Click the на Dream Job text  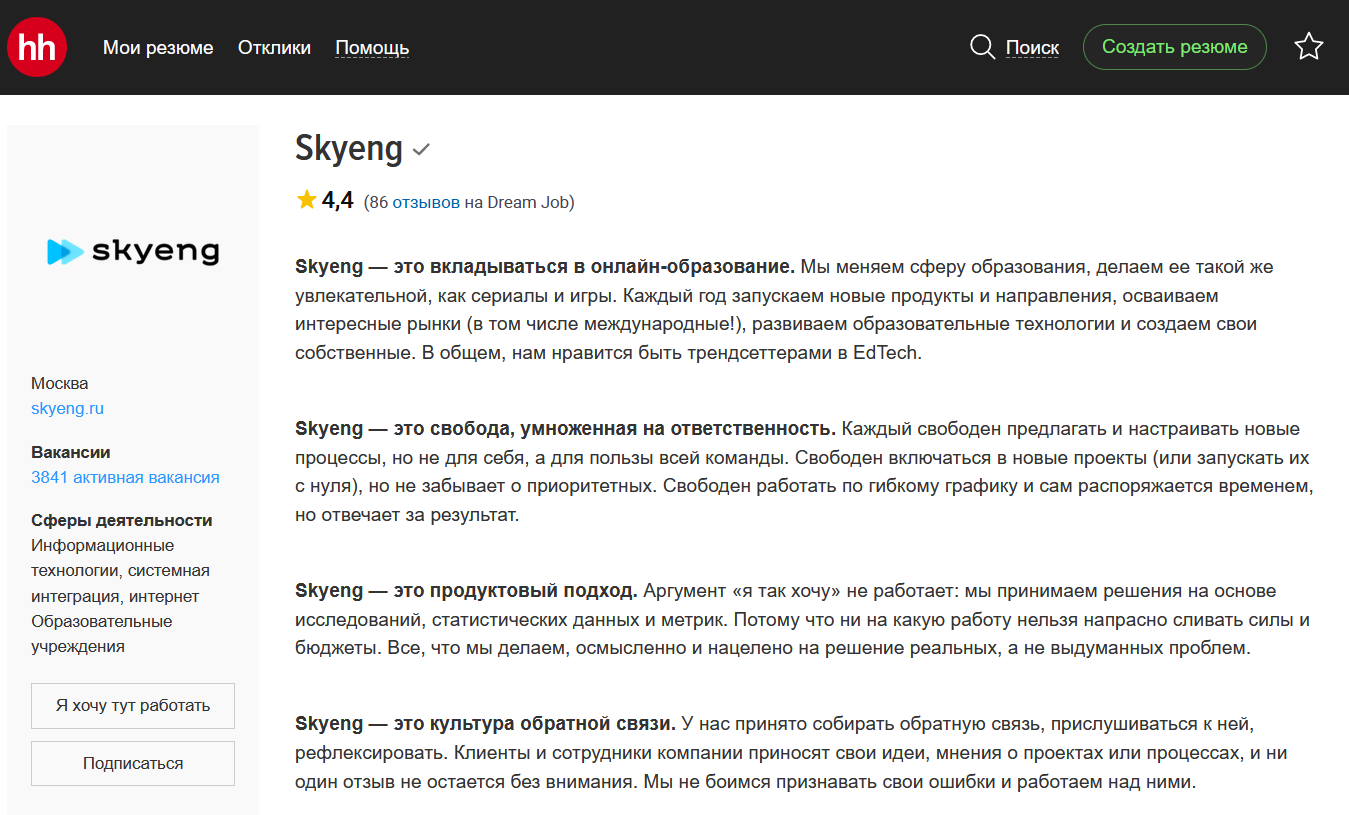pyautogui.click(x=517, y=202)
